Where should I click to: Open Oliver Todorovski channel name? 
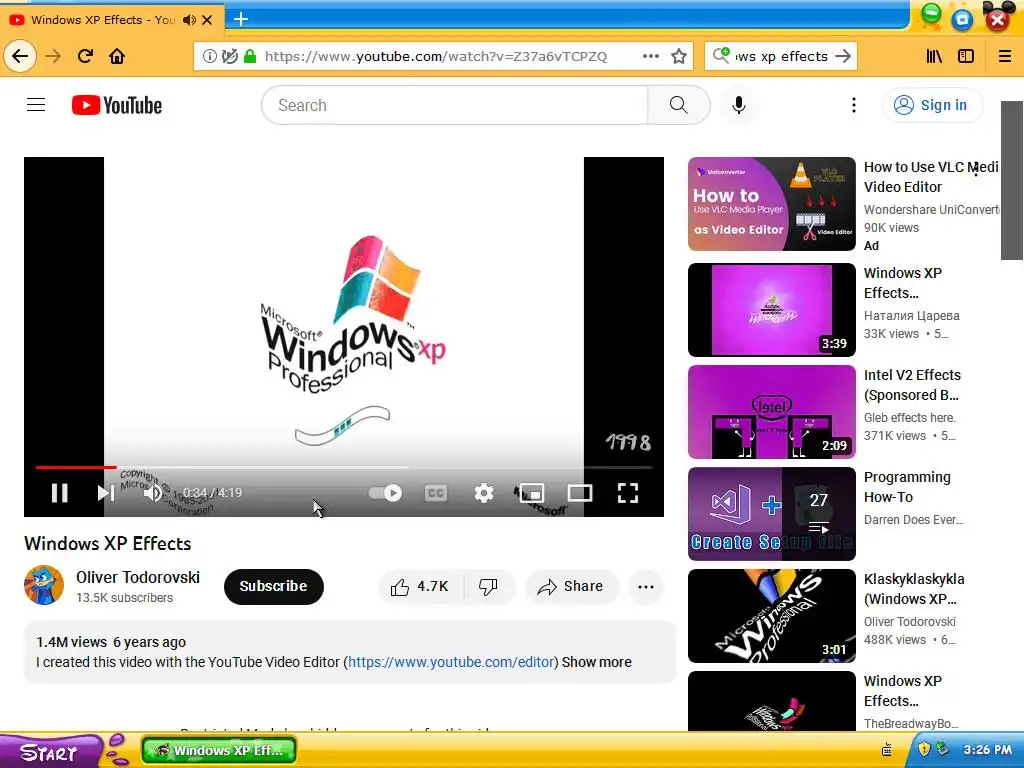[138, 577]
